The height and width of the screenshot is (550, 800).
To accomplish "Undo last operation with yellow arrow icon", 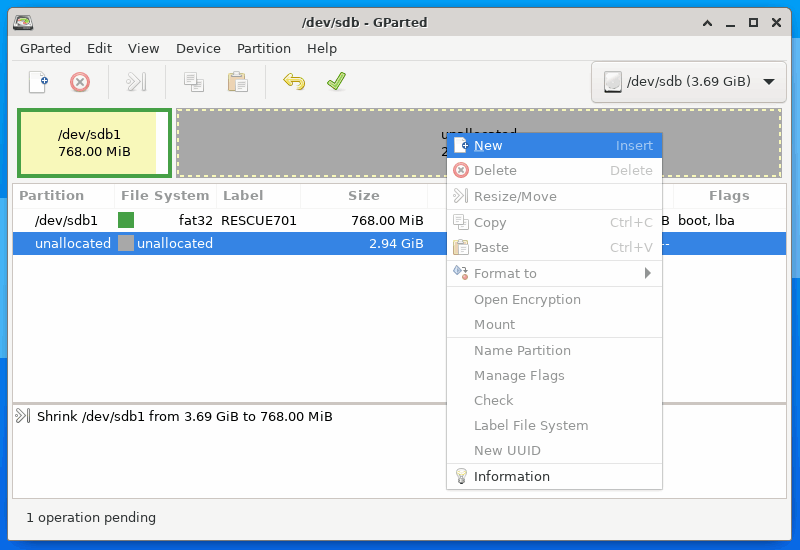I will point(294,82).
